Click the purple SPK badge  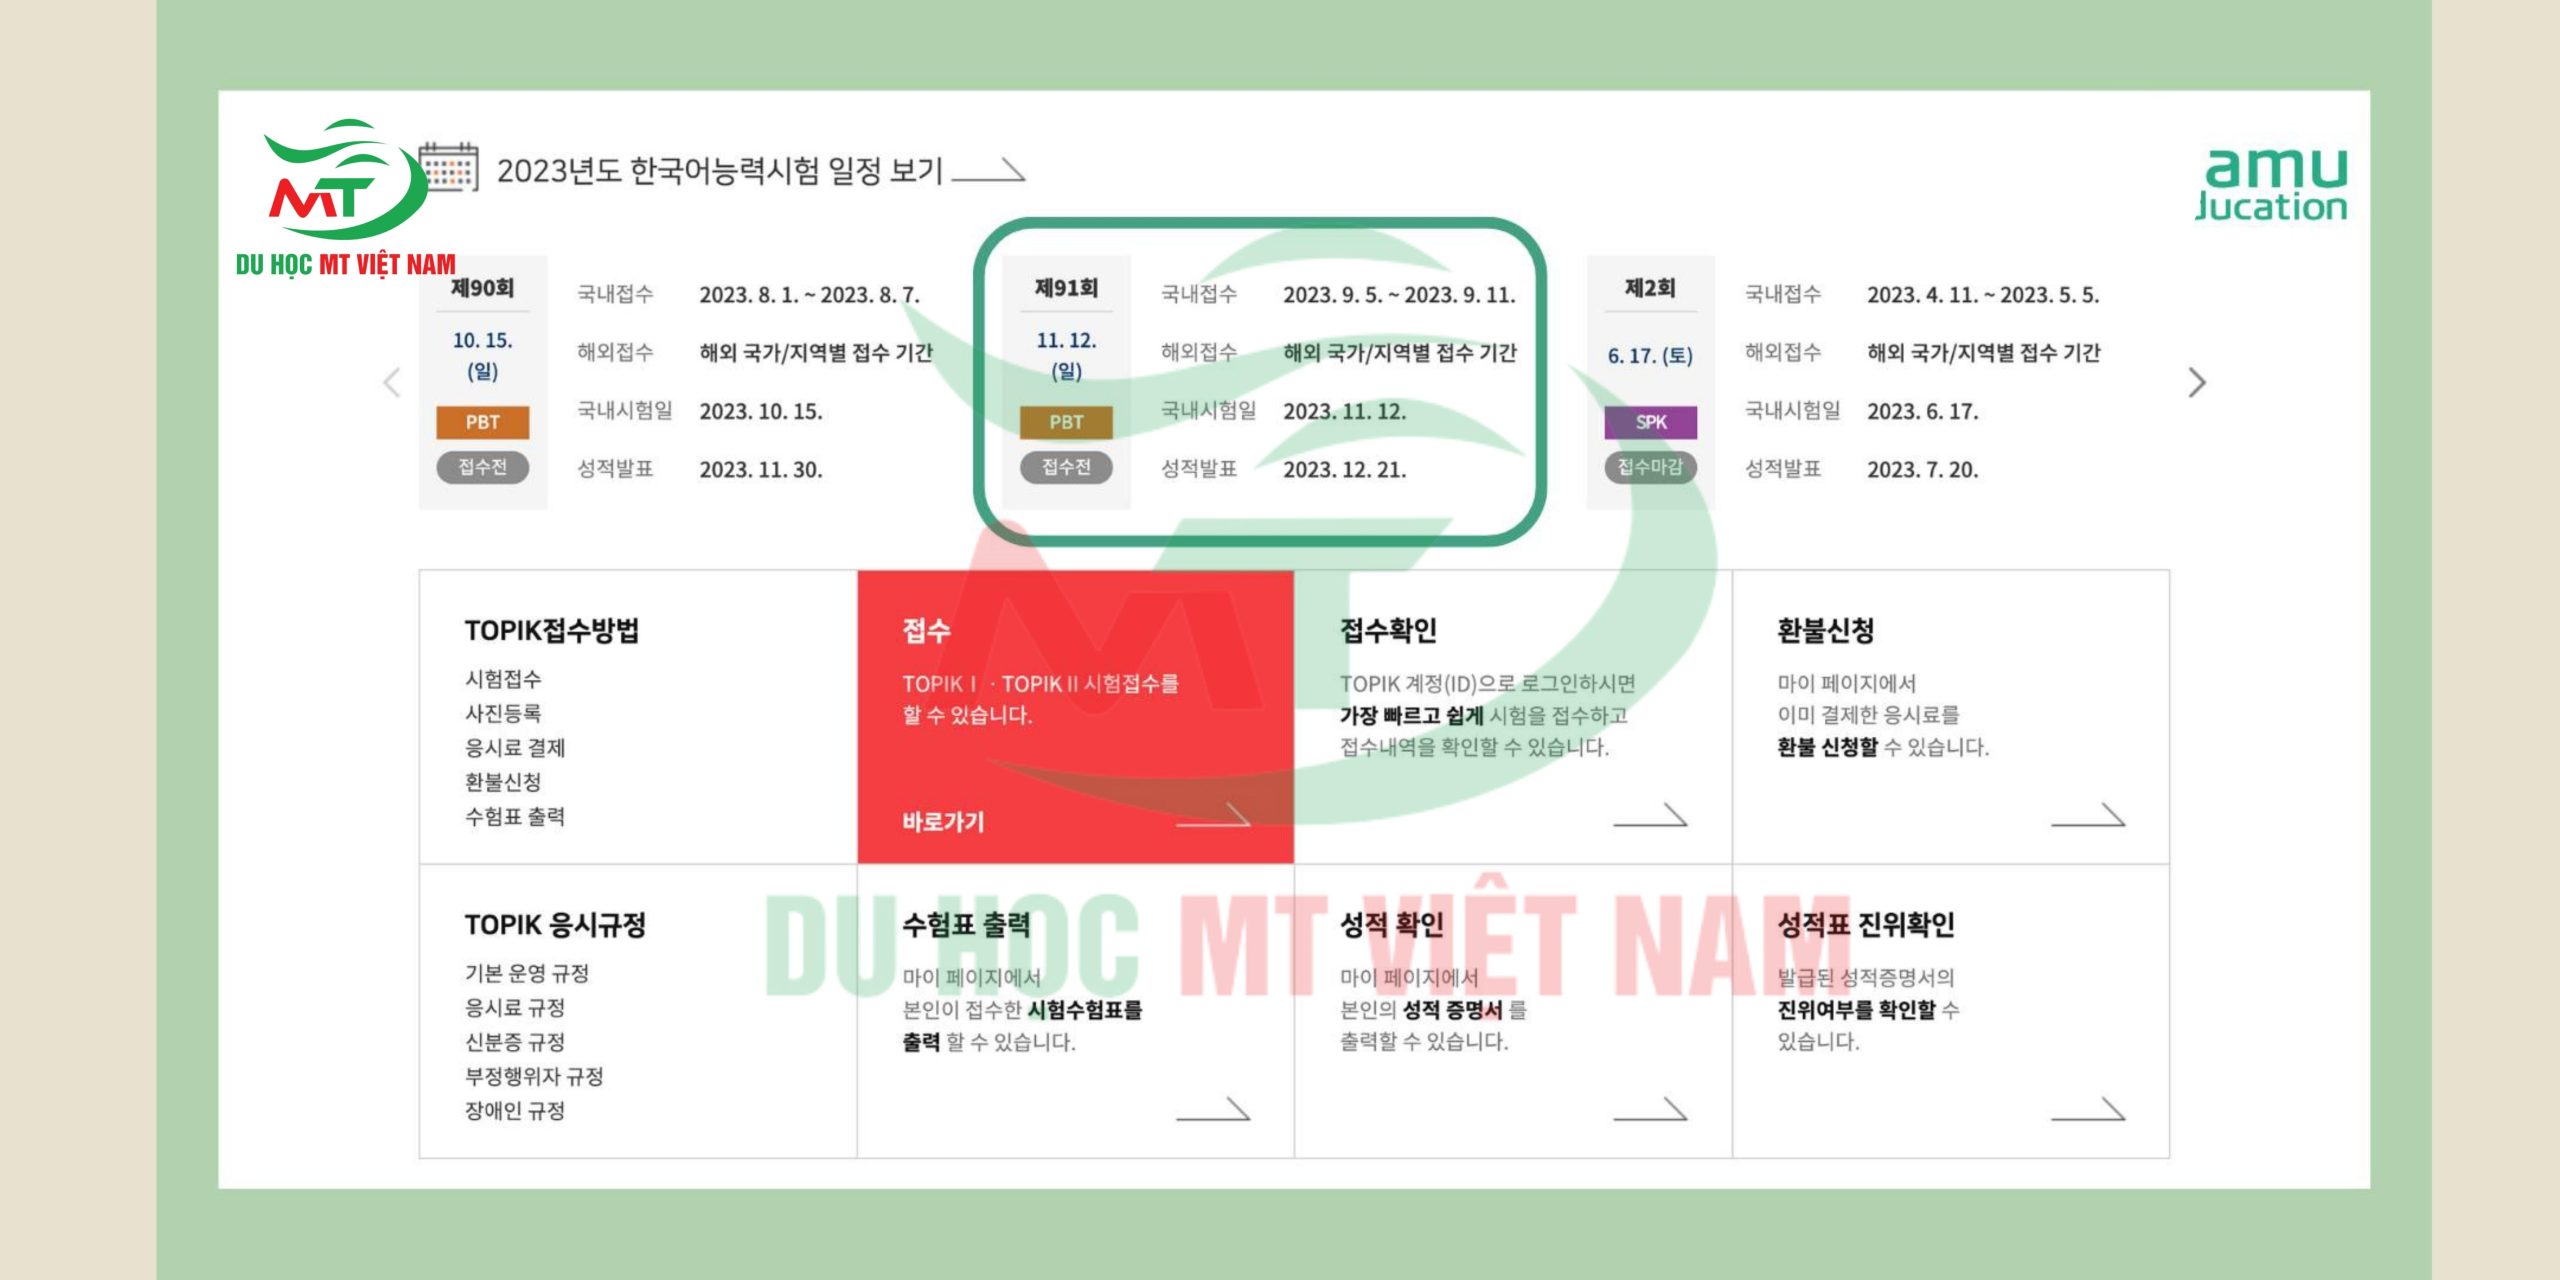point(1650,422)
